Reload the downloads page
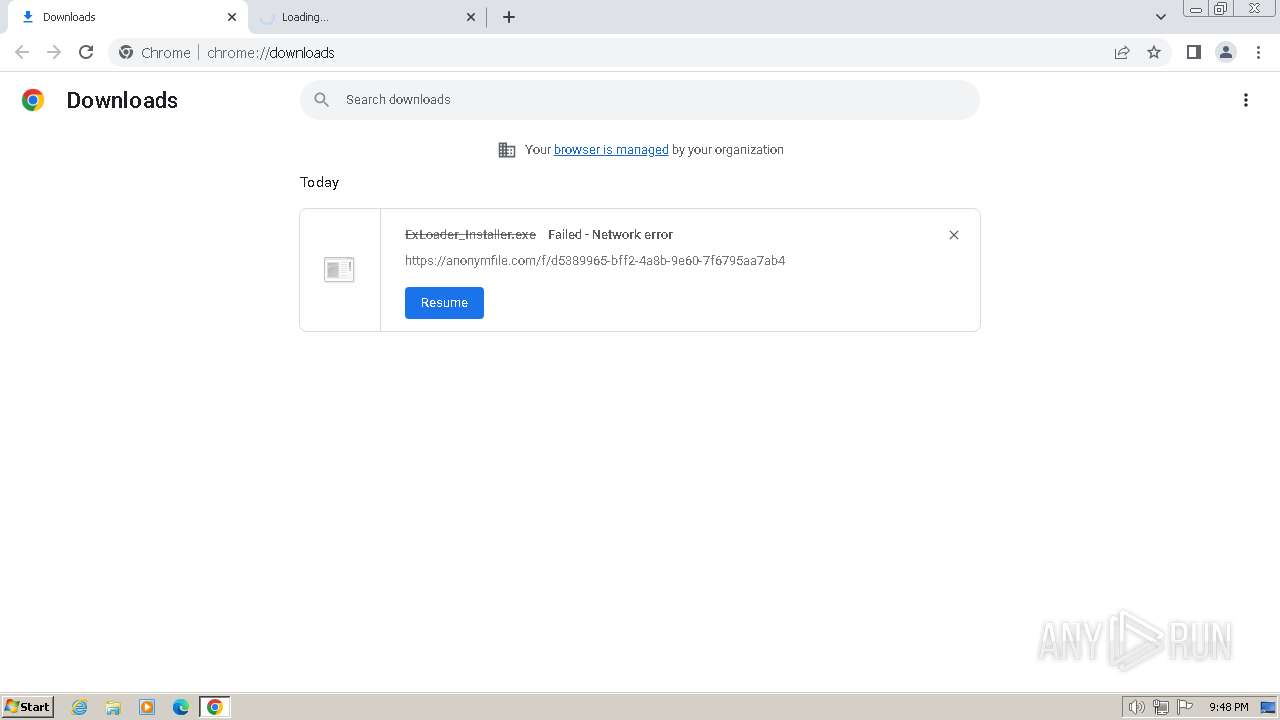The image size is (1280, 720). [86, 52]
